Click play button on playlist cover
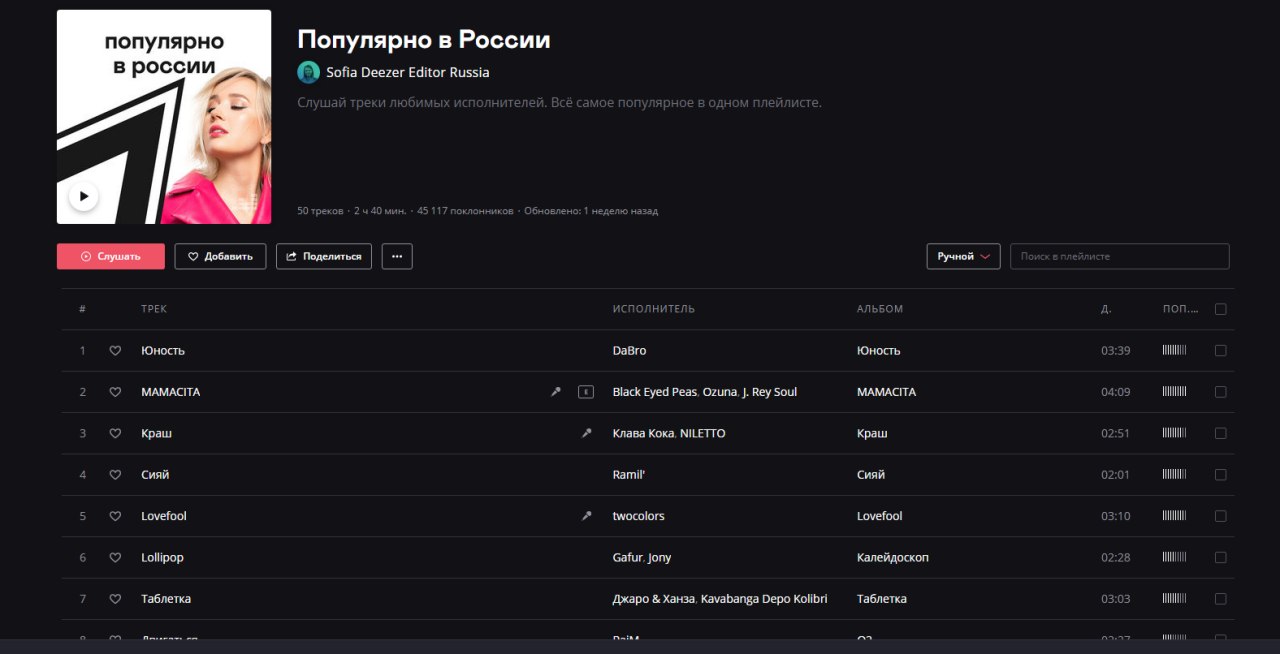This screenshot has width=1280, height=654. [84, 196]
